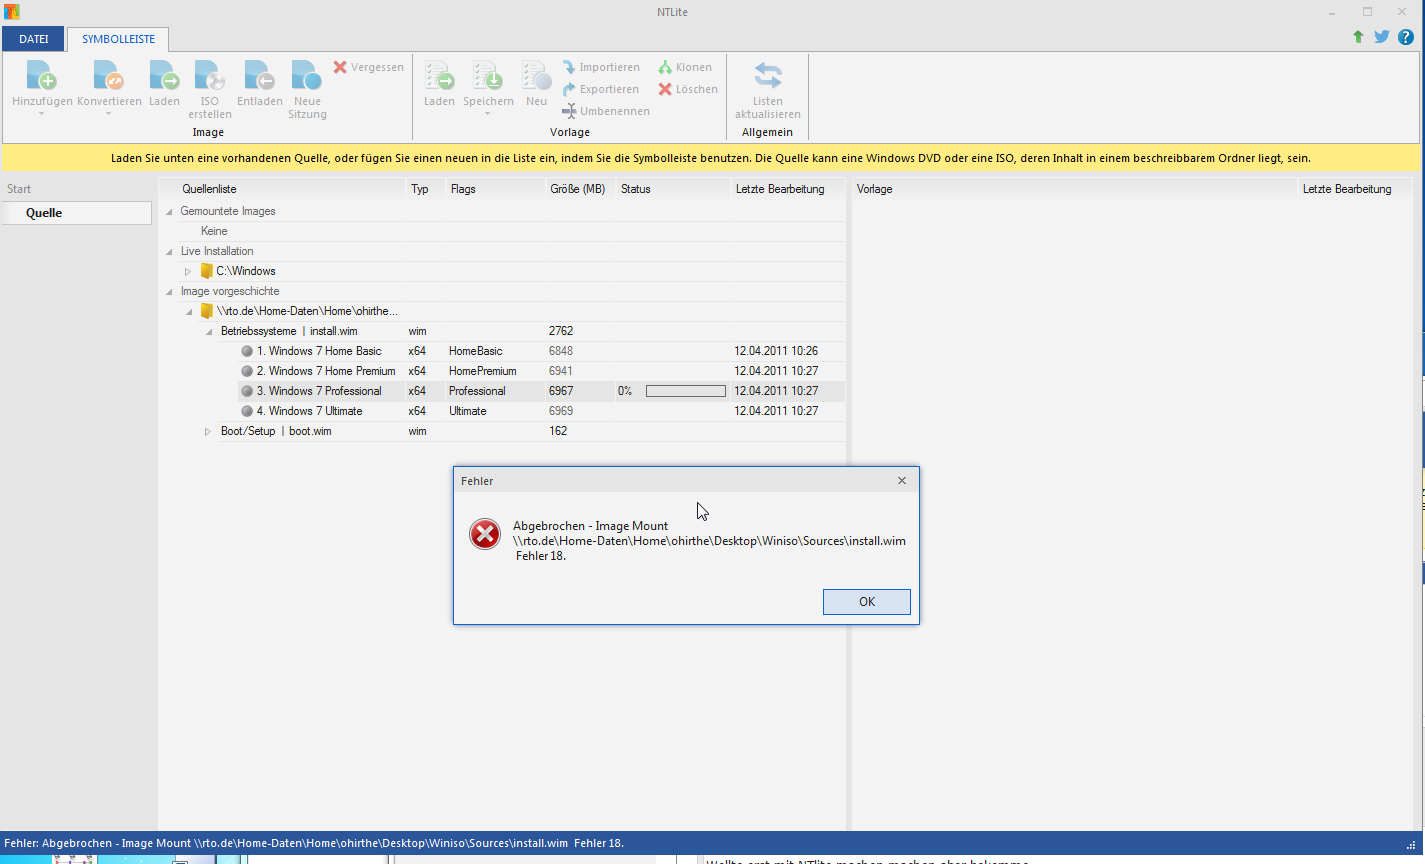
Task: Click the Konvertieren toolbar icon
Action: pos(109,76)
